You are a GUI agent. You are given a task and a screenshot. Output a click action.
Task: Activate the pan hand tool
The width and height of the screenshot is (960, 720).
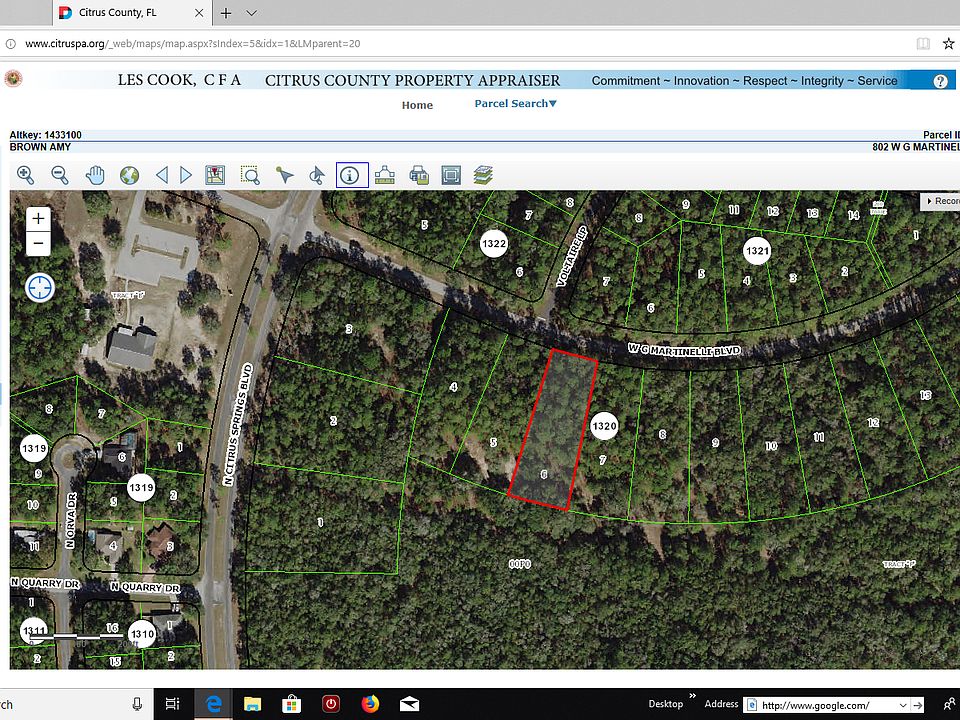click(95, 175)
